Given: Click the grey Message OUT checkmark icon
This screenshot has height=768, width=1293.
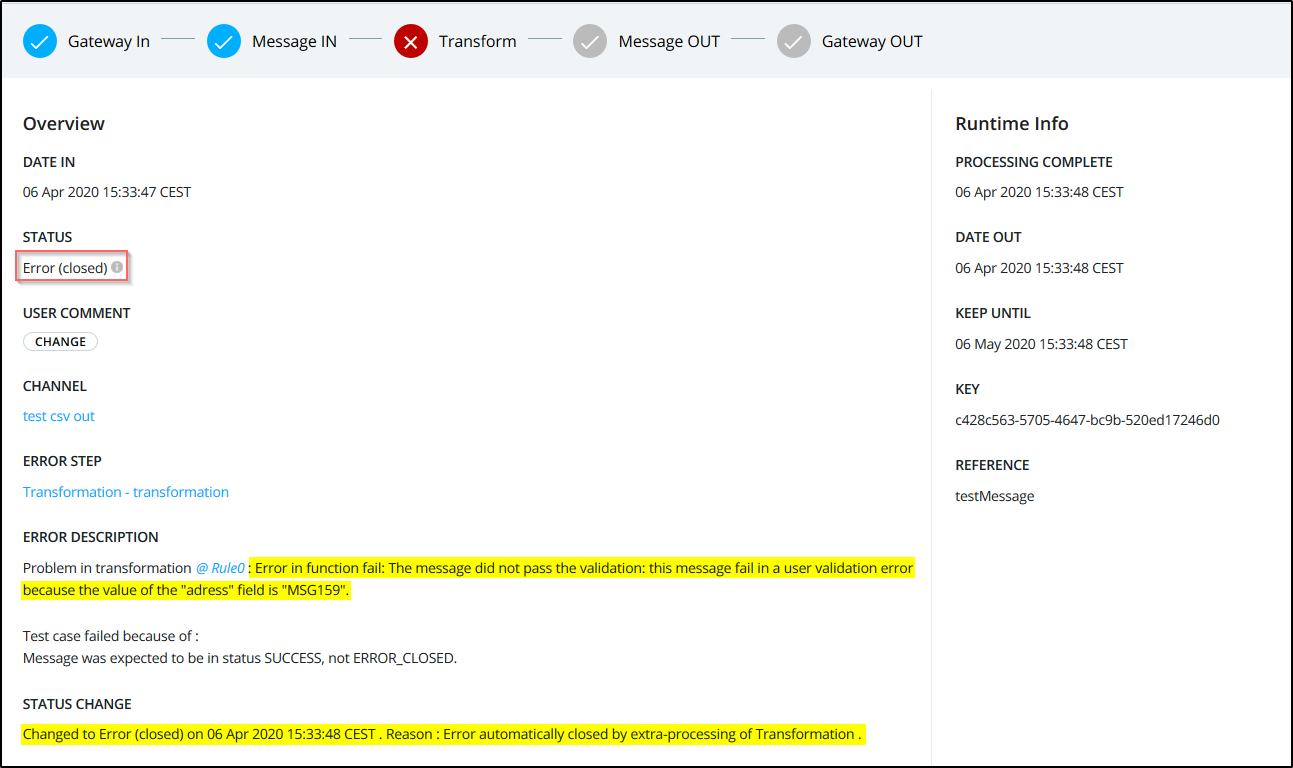Looking at the screenshot, I should [x=590, y=42].
